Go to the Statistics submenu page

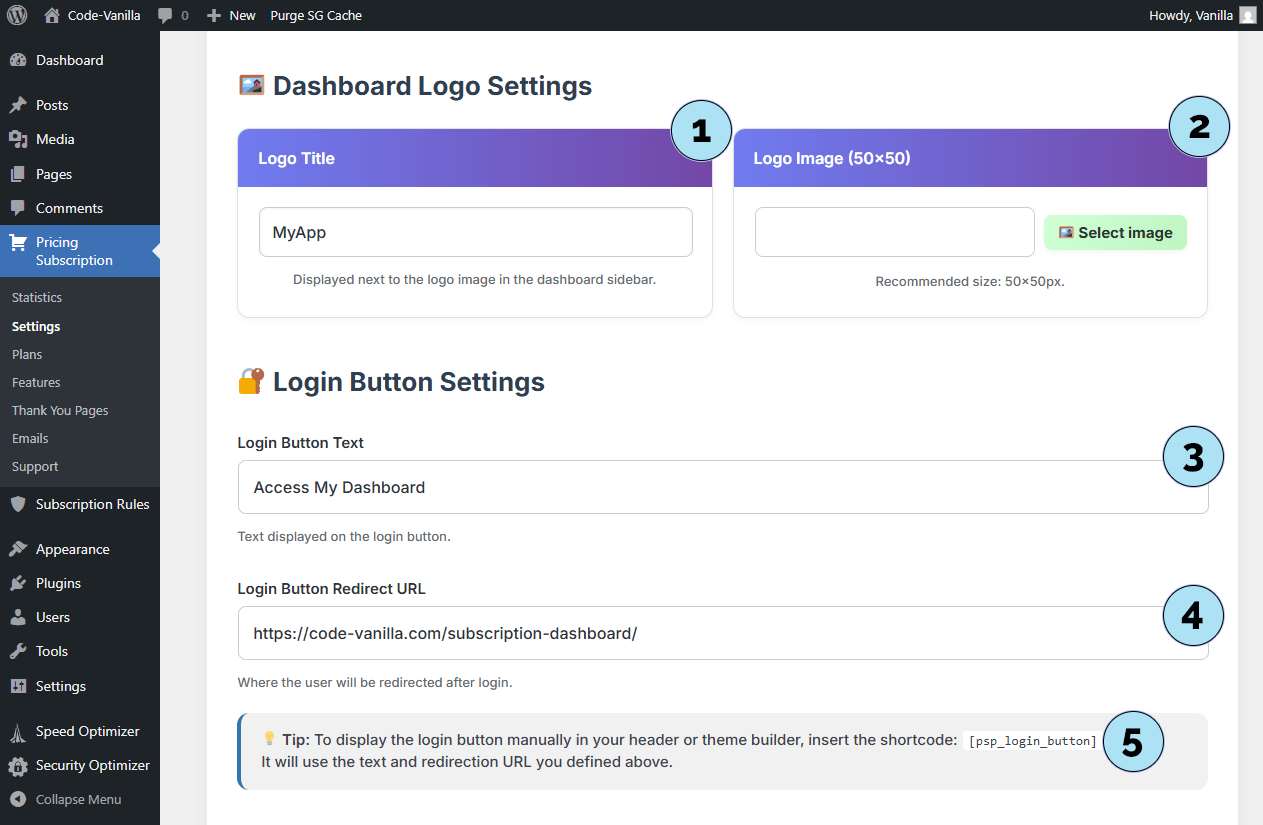pyautogui.click(x=37, y=297)
